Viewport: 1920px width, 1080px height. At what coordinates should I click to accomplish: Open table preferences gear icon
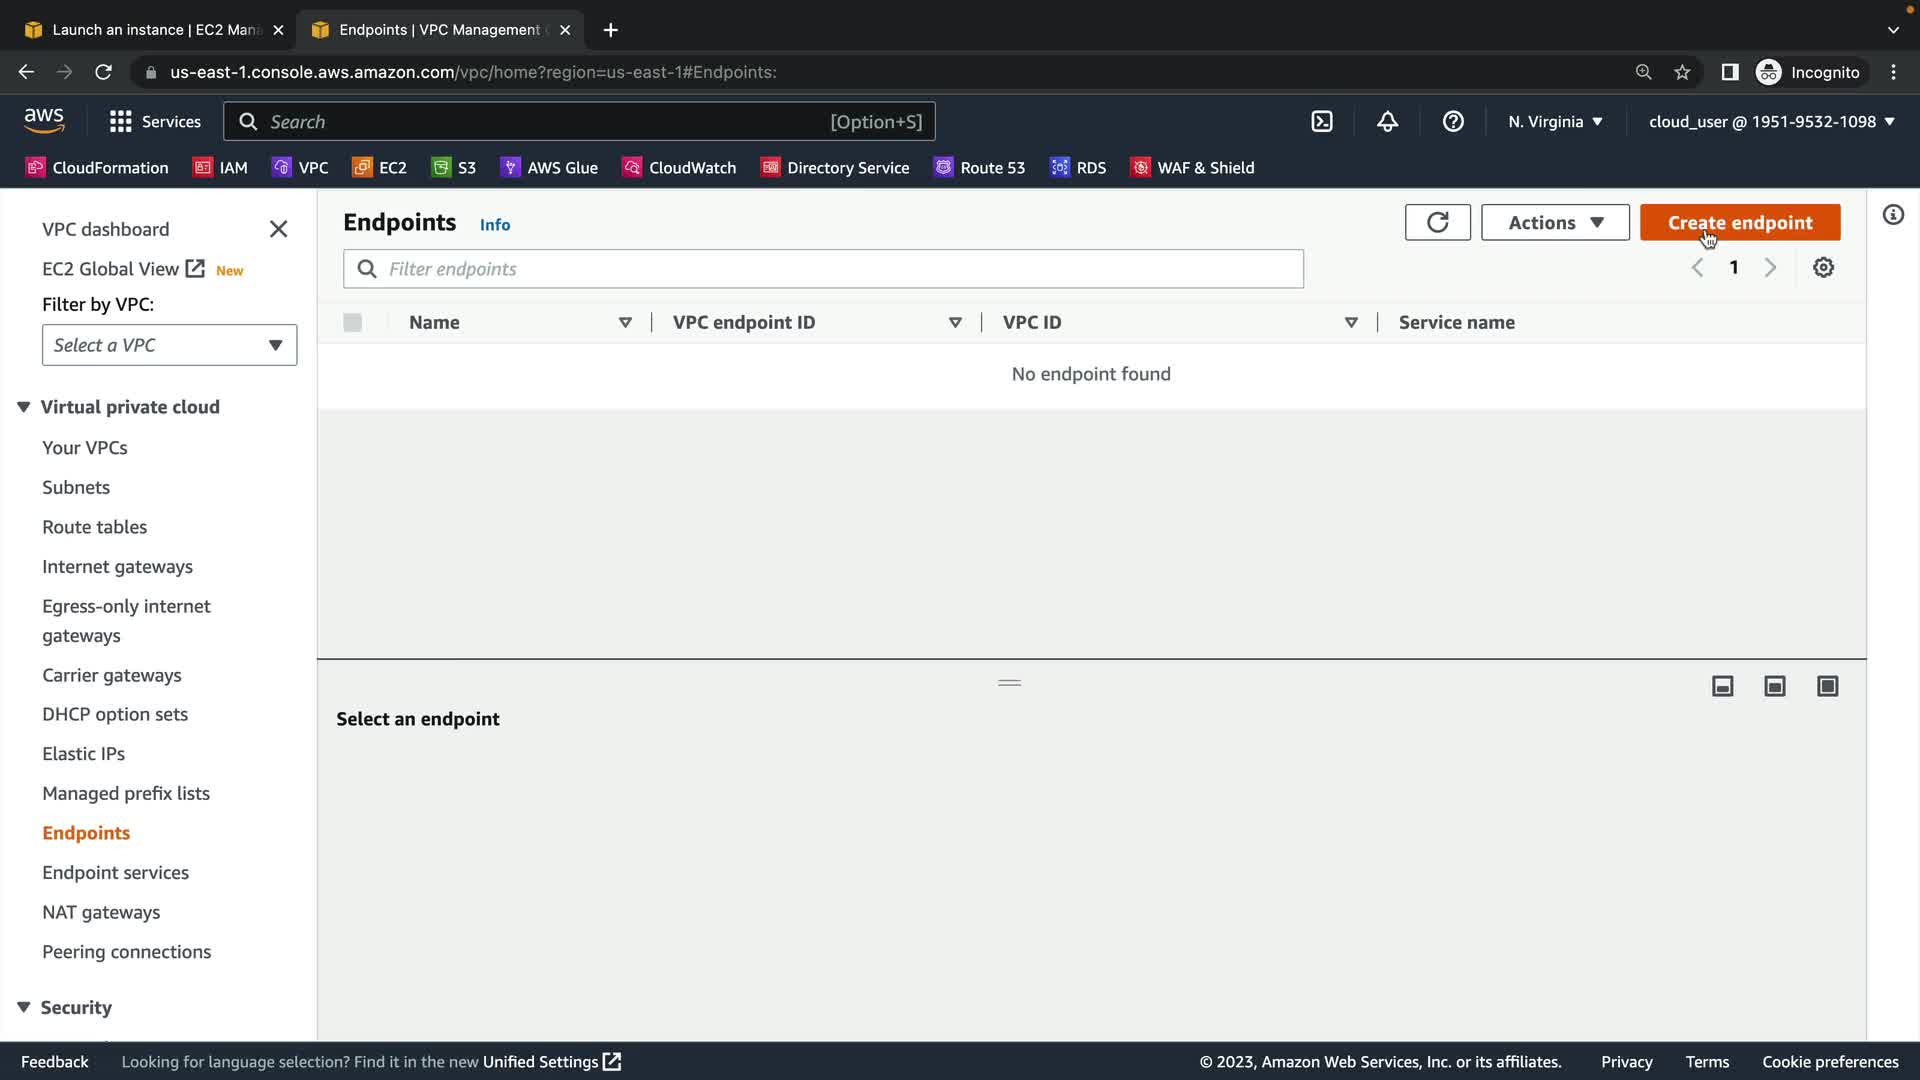[x=1823, y=268]
